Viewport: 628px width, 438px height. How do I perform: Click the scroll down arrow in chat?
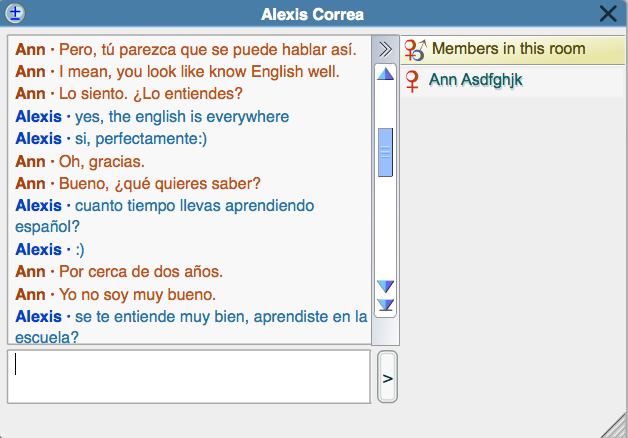click(x=385, y=287)
